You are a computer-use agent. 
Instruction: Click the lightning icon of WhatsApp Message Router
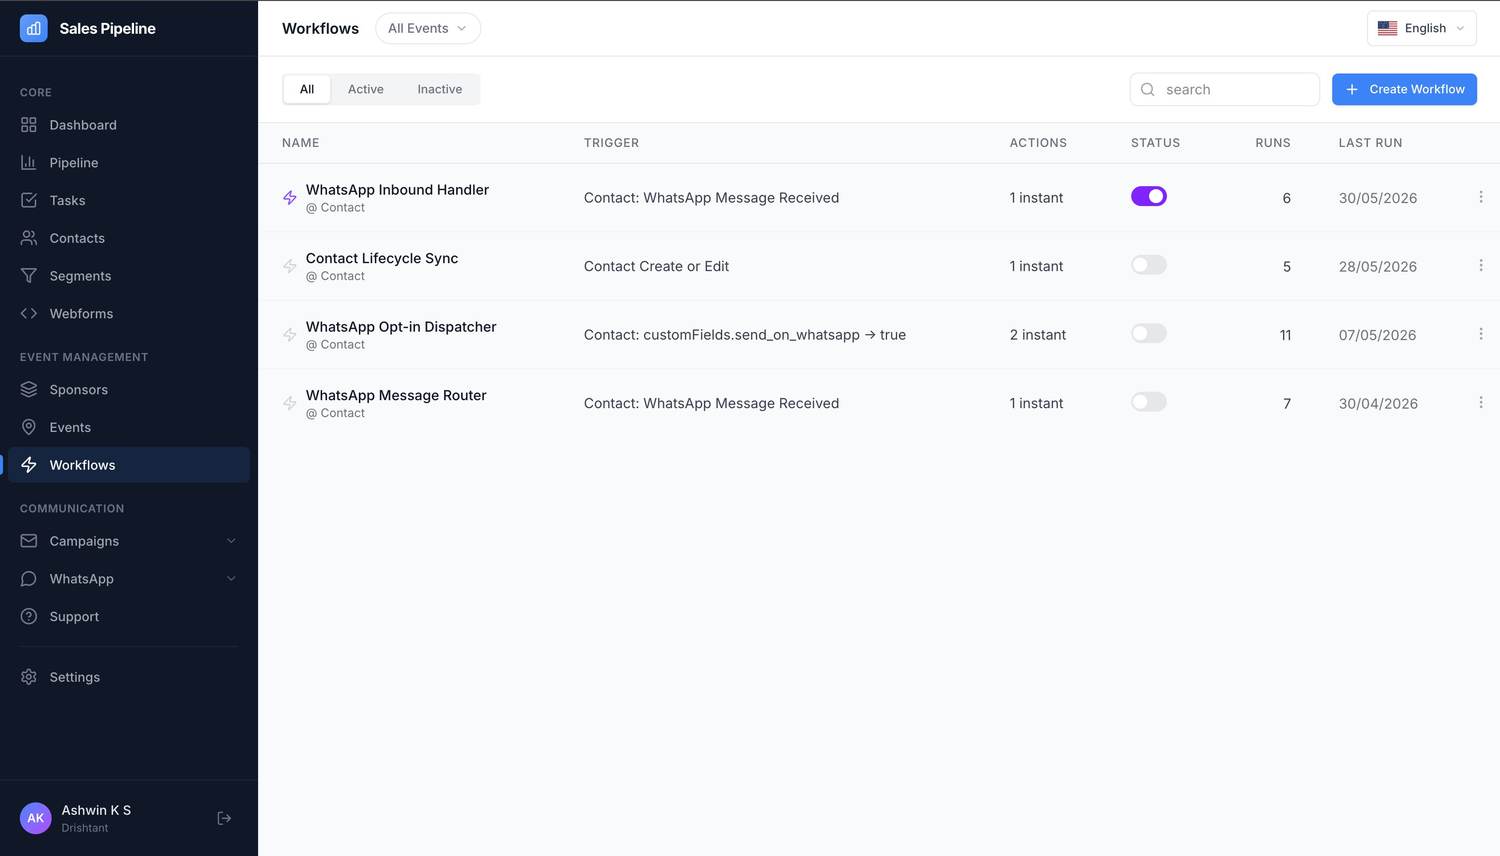point(290,403)
